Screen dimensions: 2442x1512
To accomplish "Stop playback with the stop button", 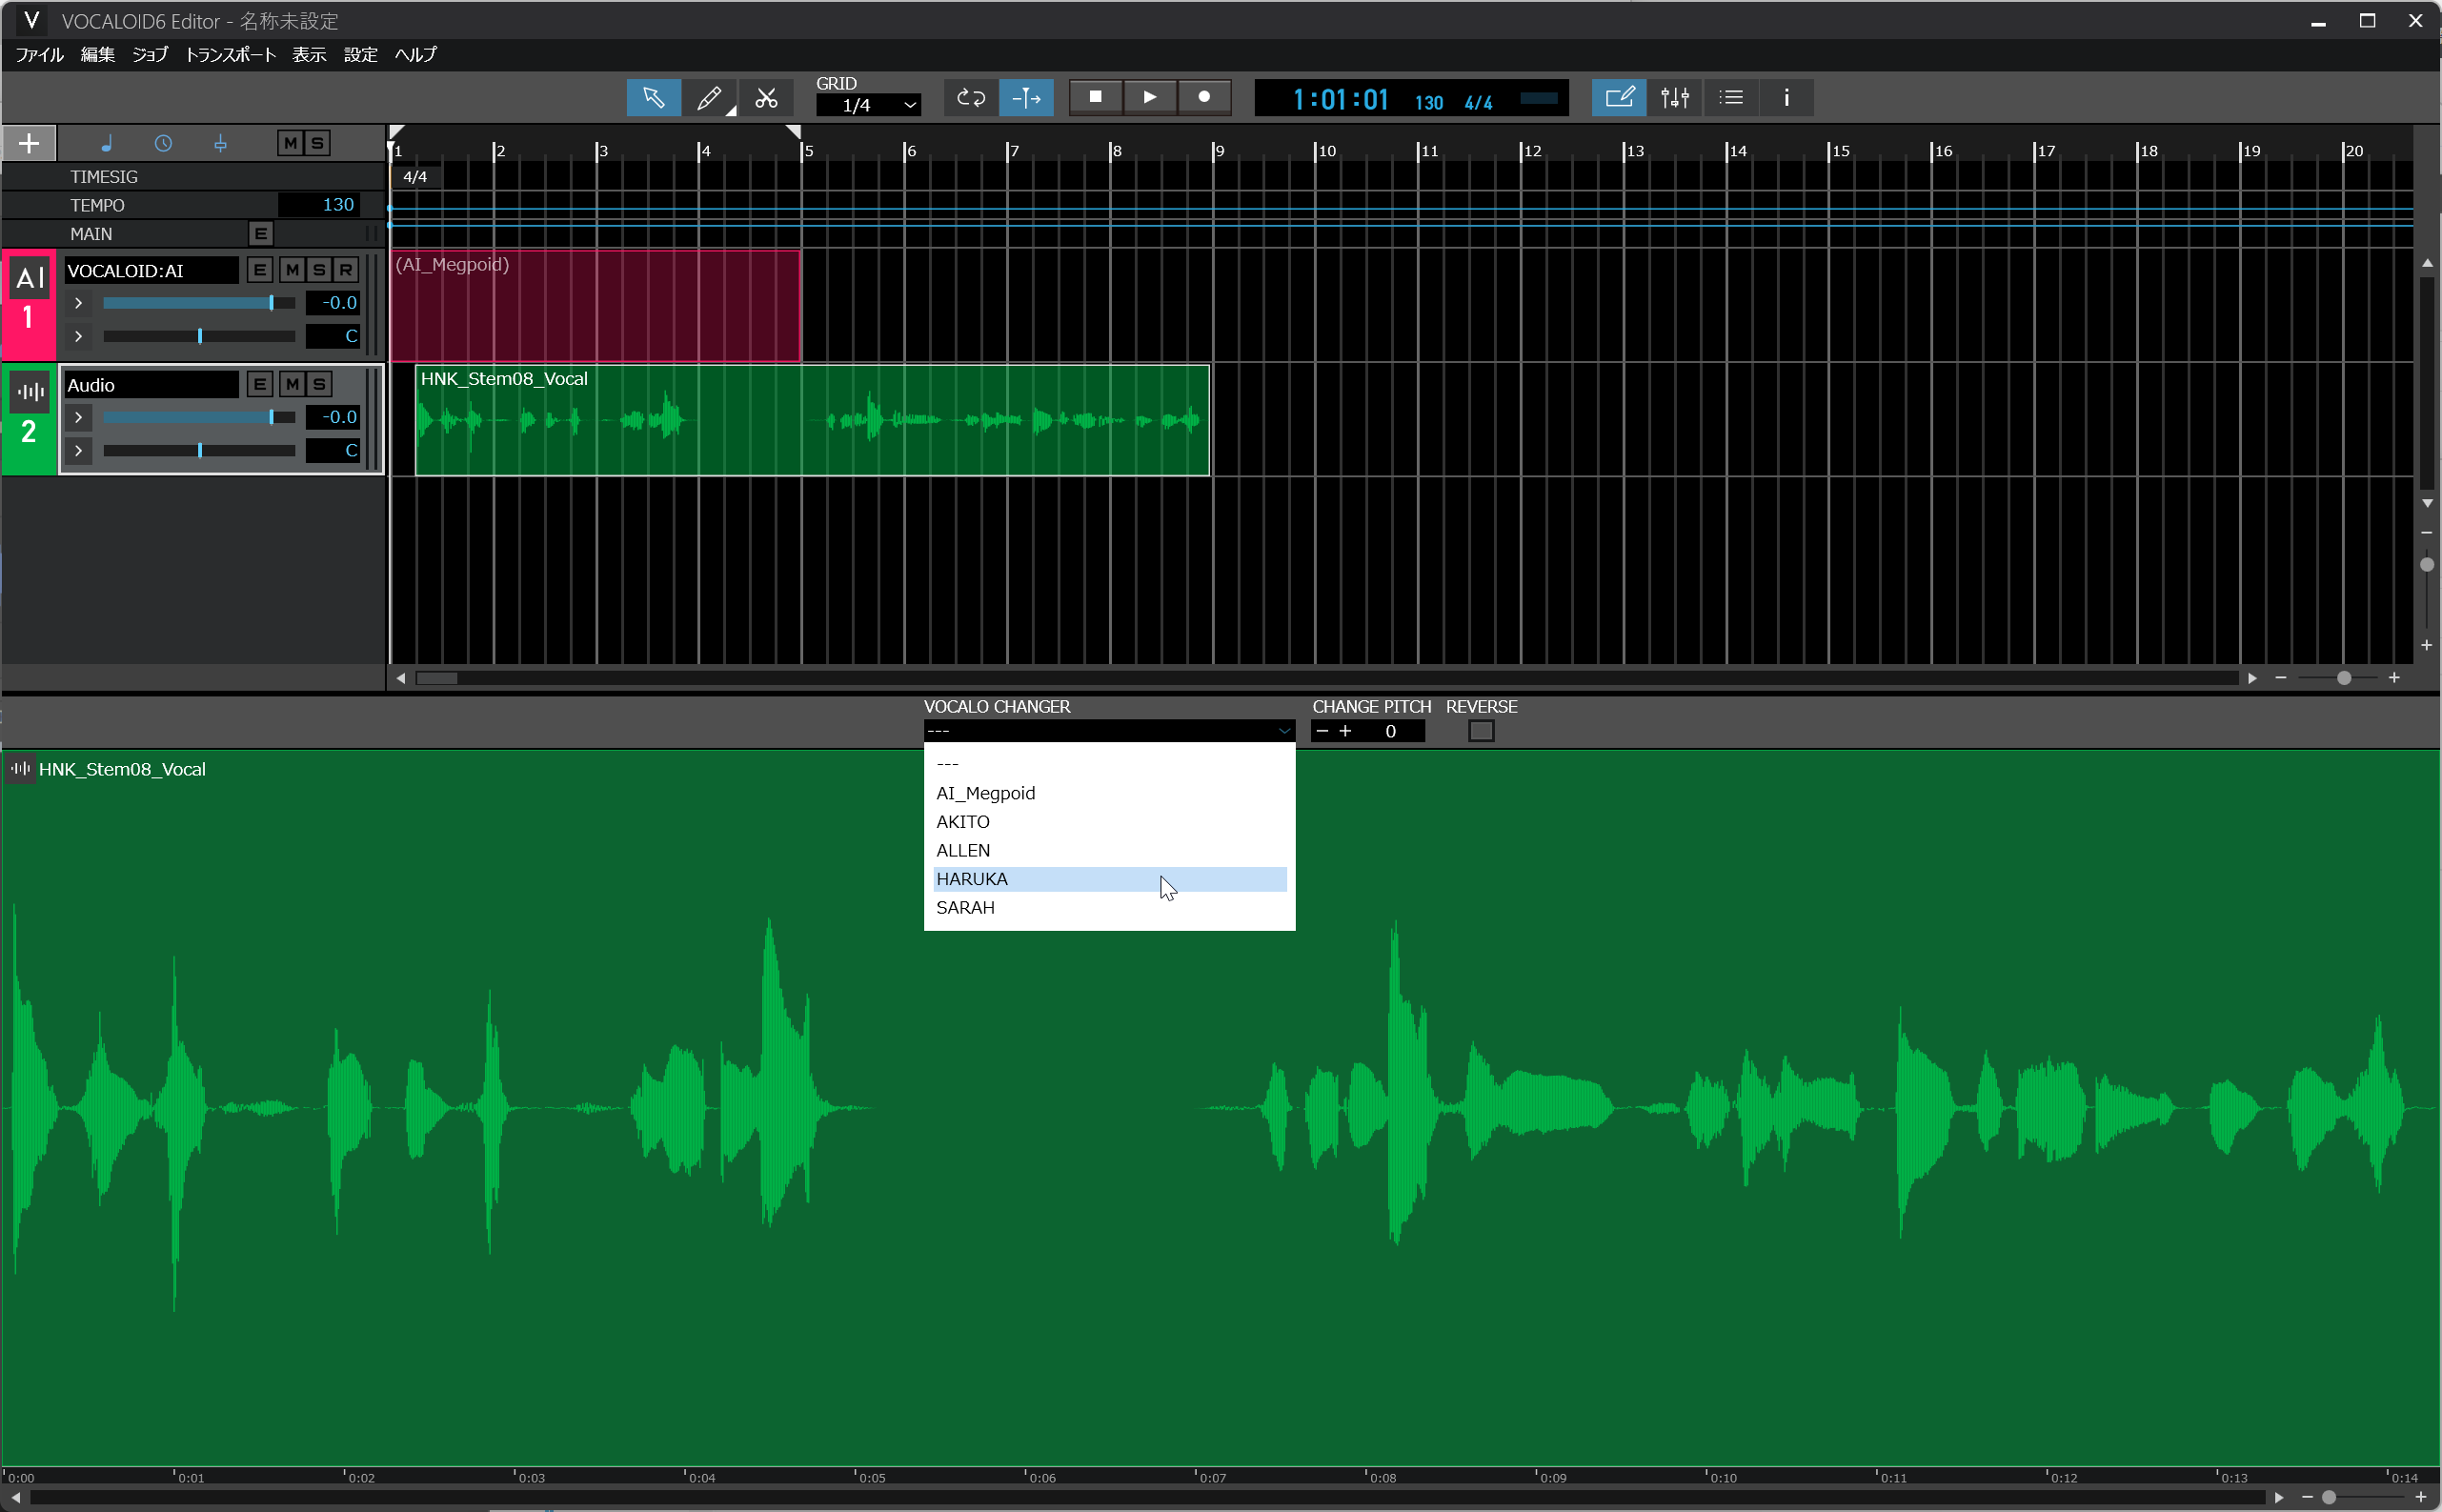I will pyautogui.click(x=1096, y=97).
